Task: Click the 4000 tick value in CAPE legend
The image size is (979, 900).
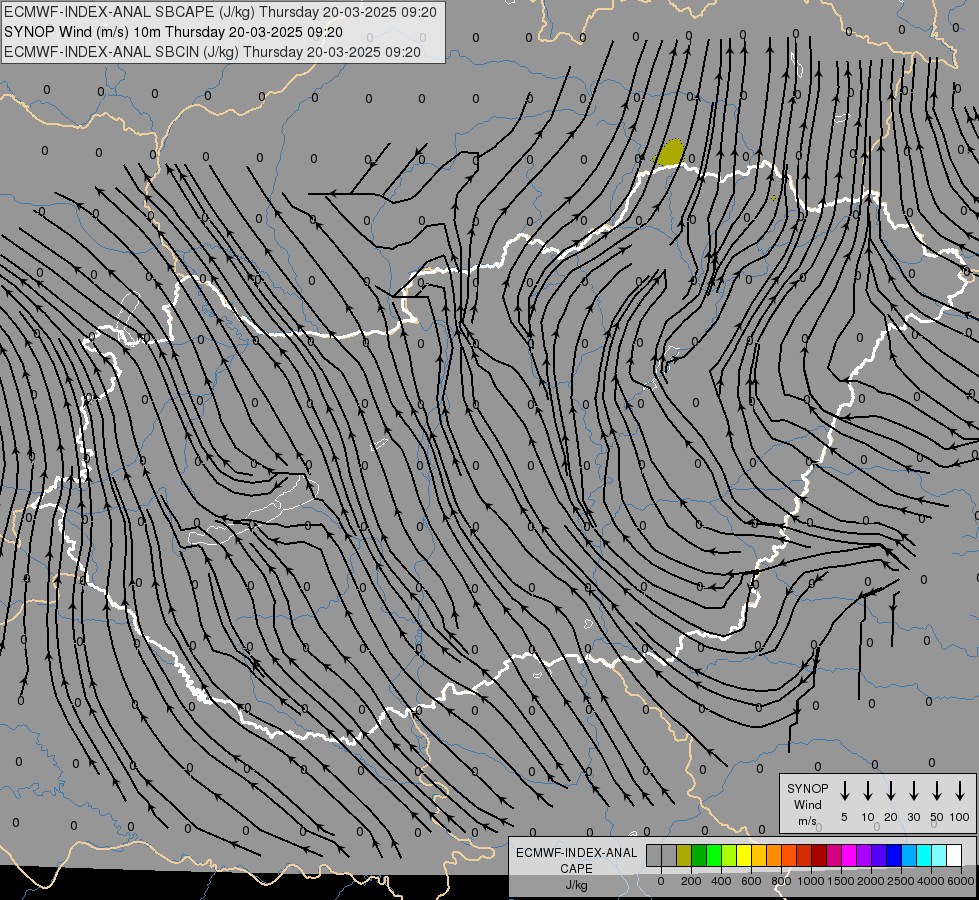Action: pyautogui.click(x=931, y=881)
